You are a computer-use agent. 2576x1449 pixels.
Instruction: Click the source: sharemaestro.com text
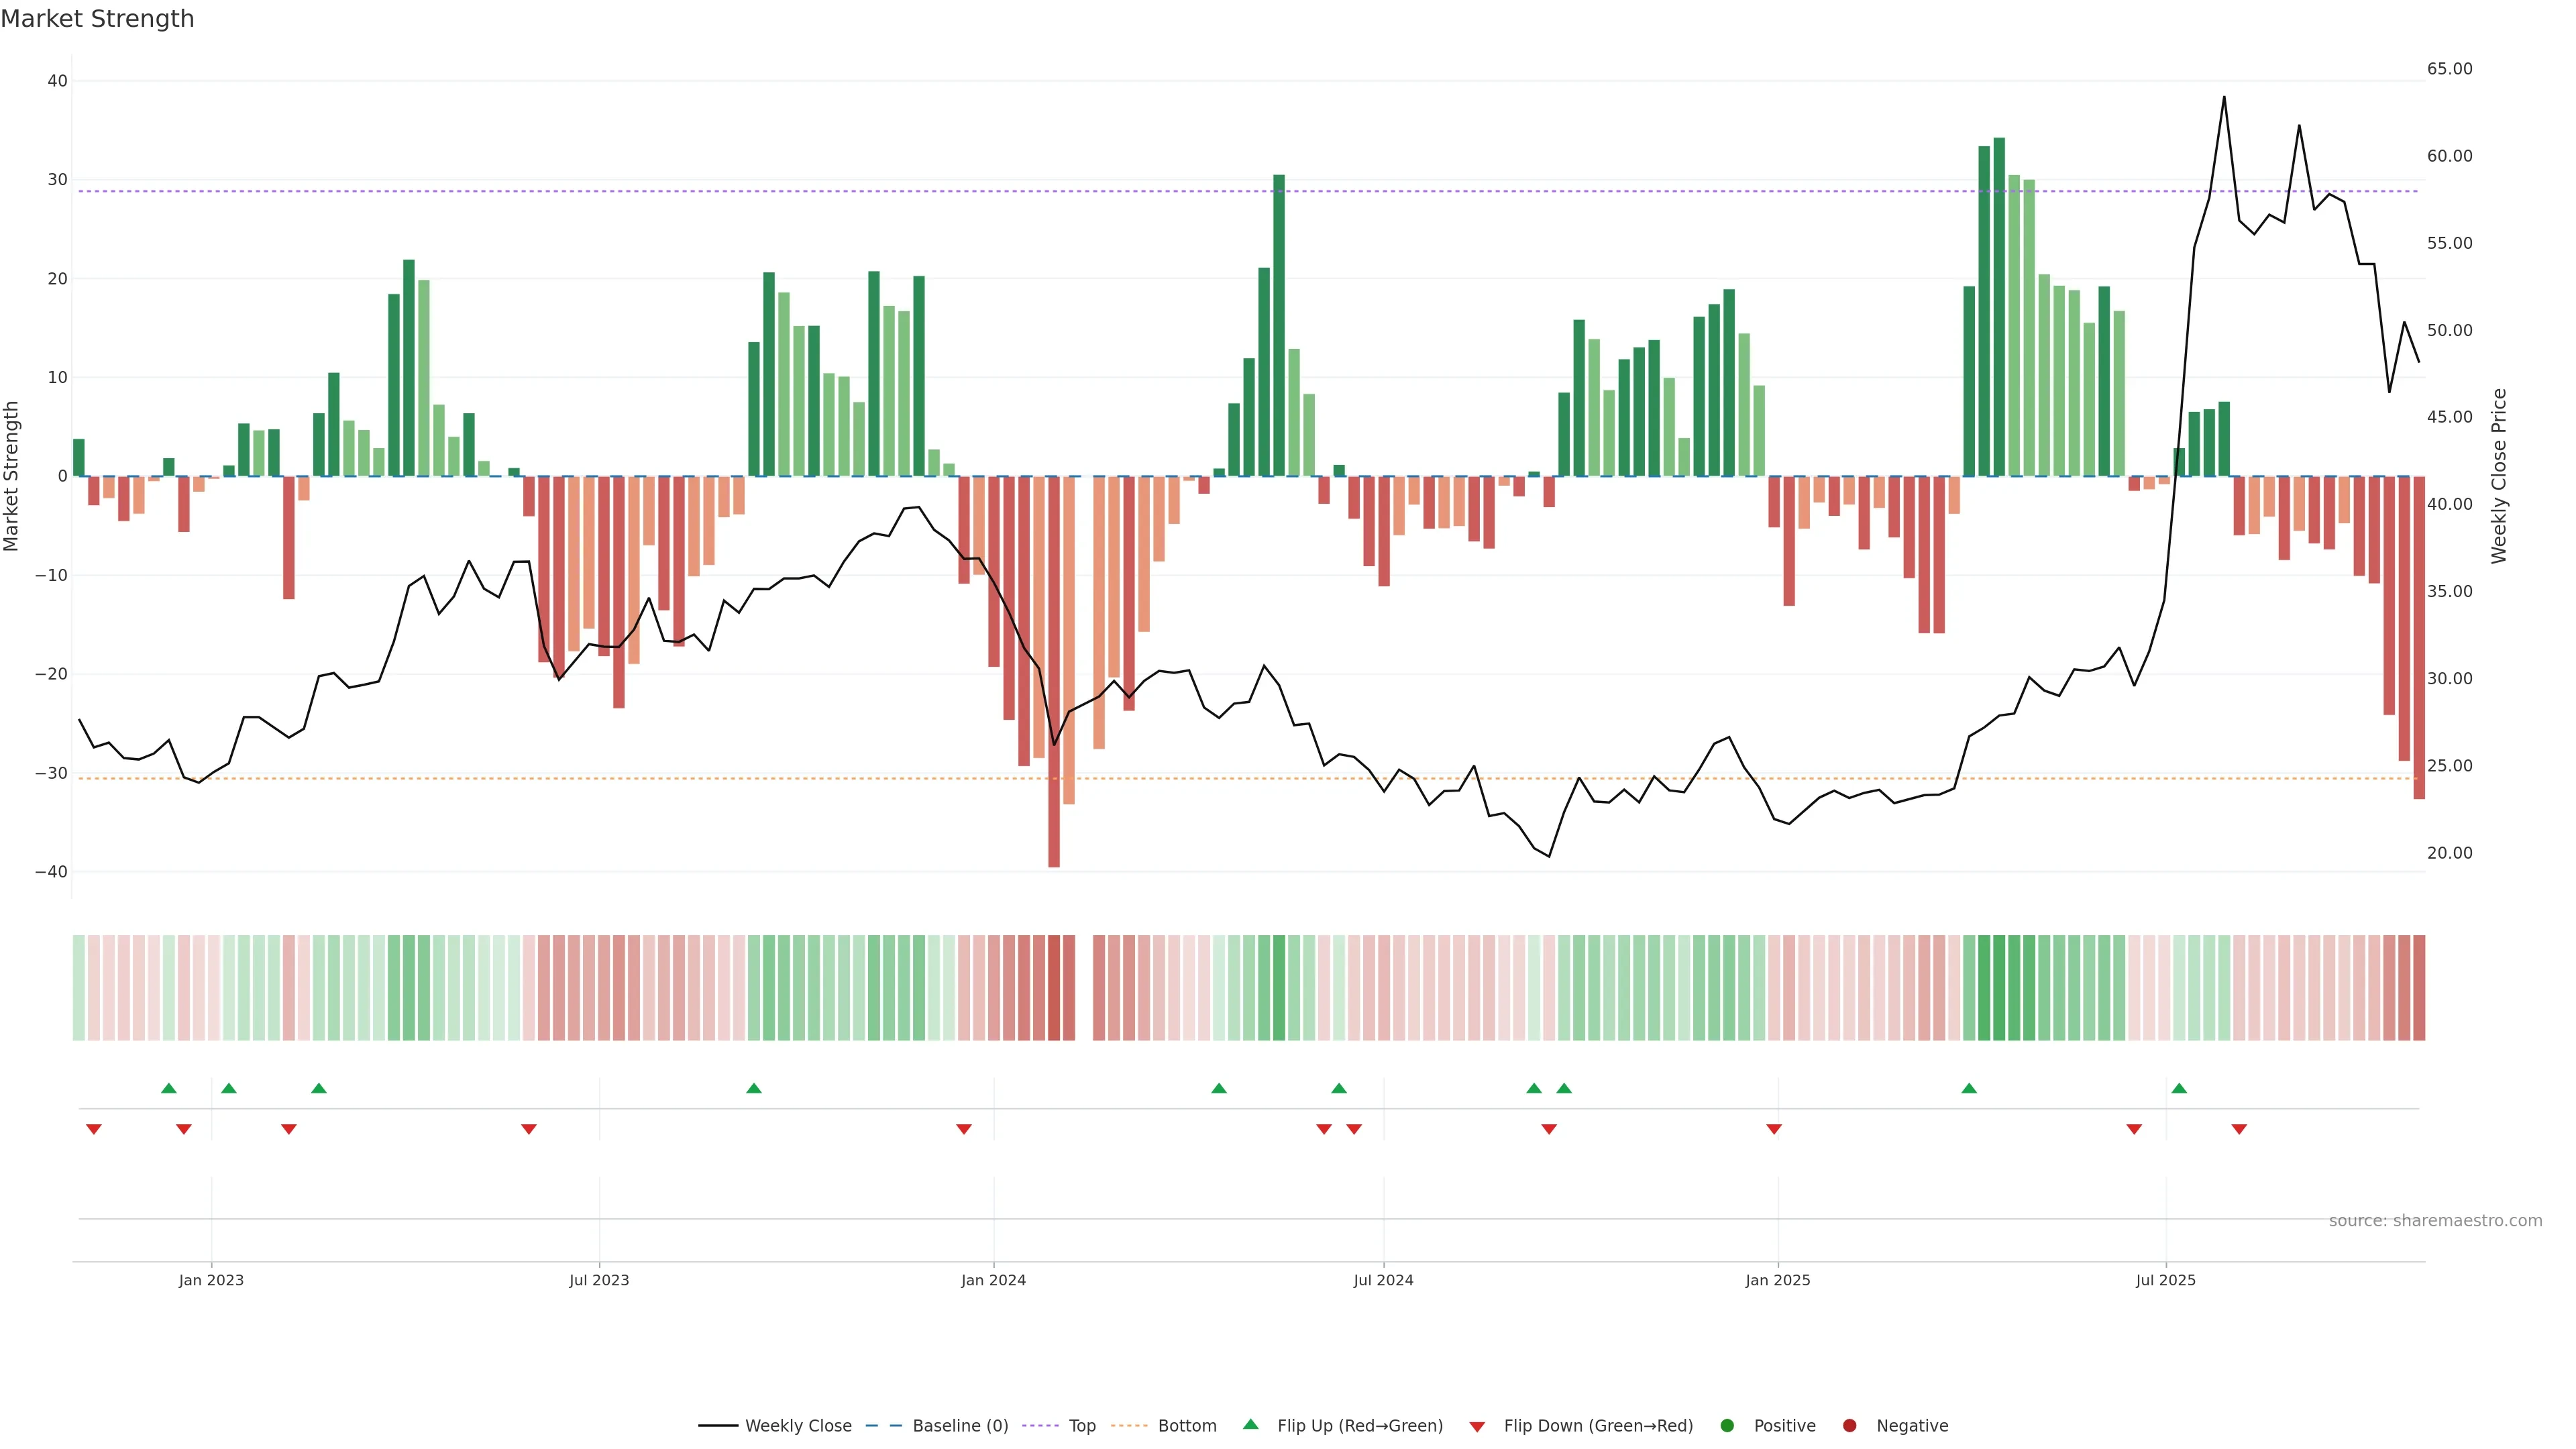click(2435, 1220)
